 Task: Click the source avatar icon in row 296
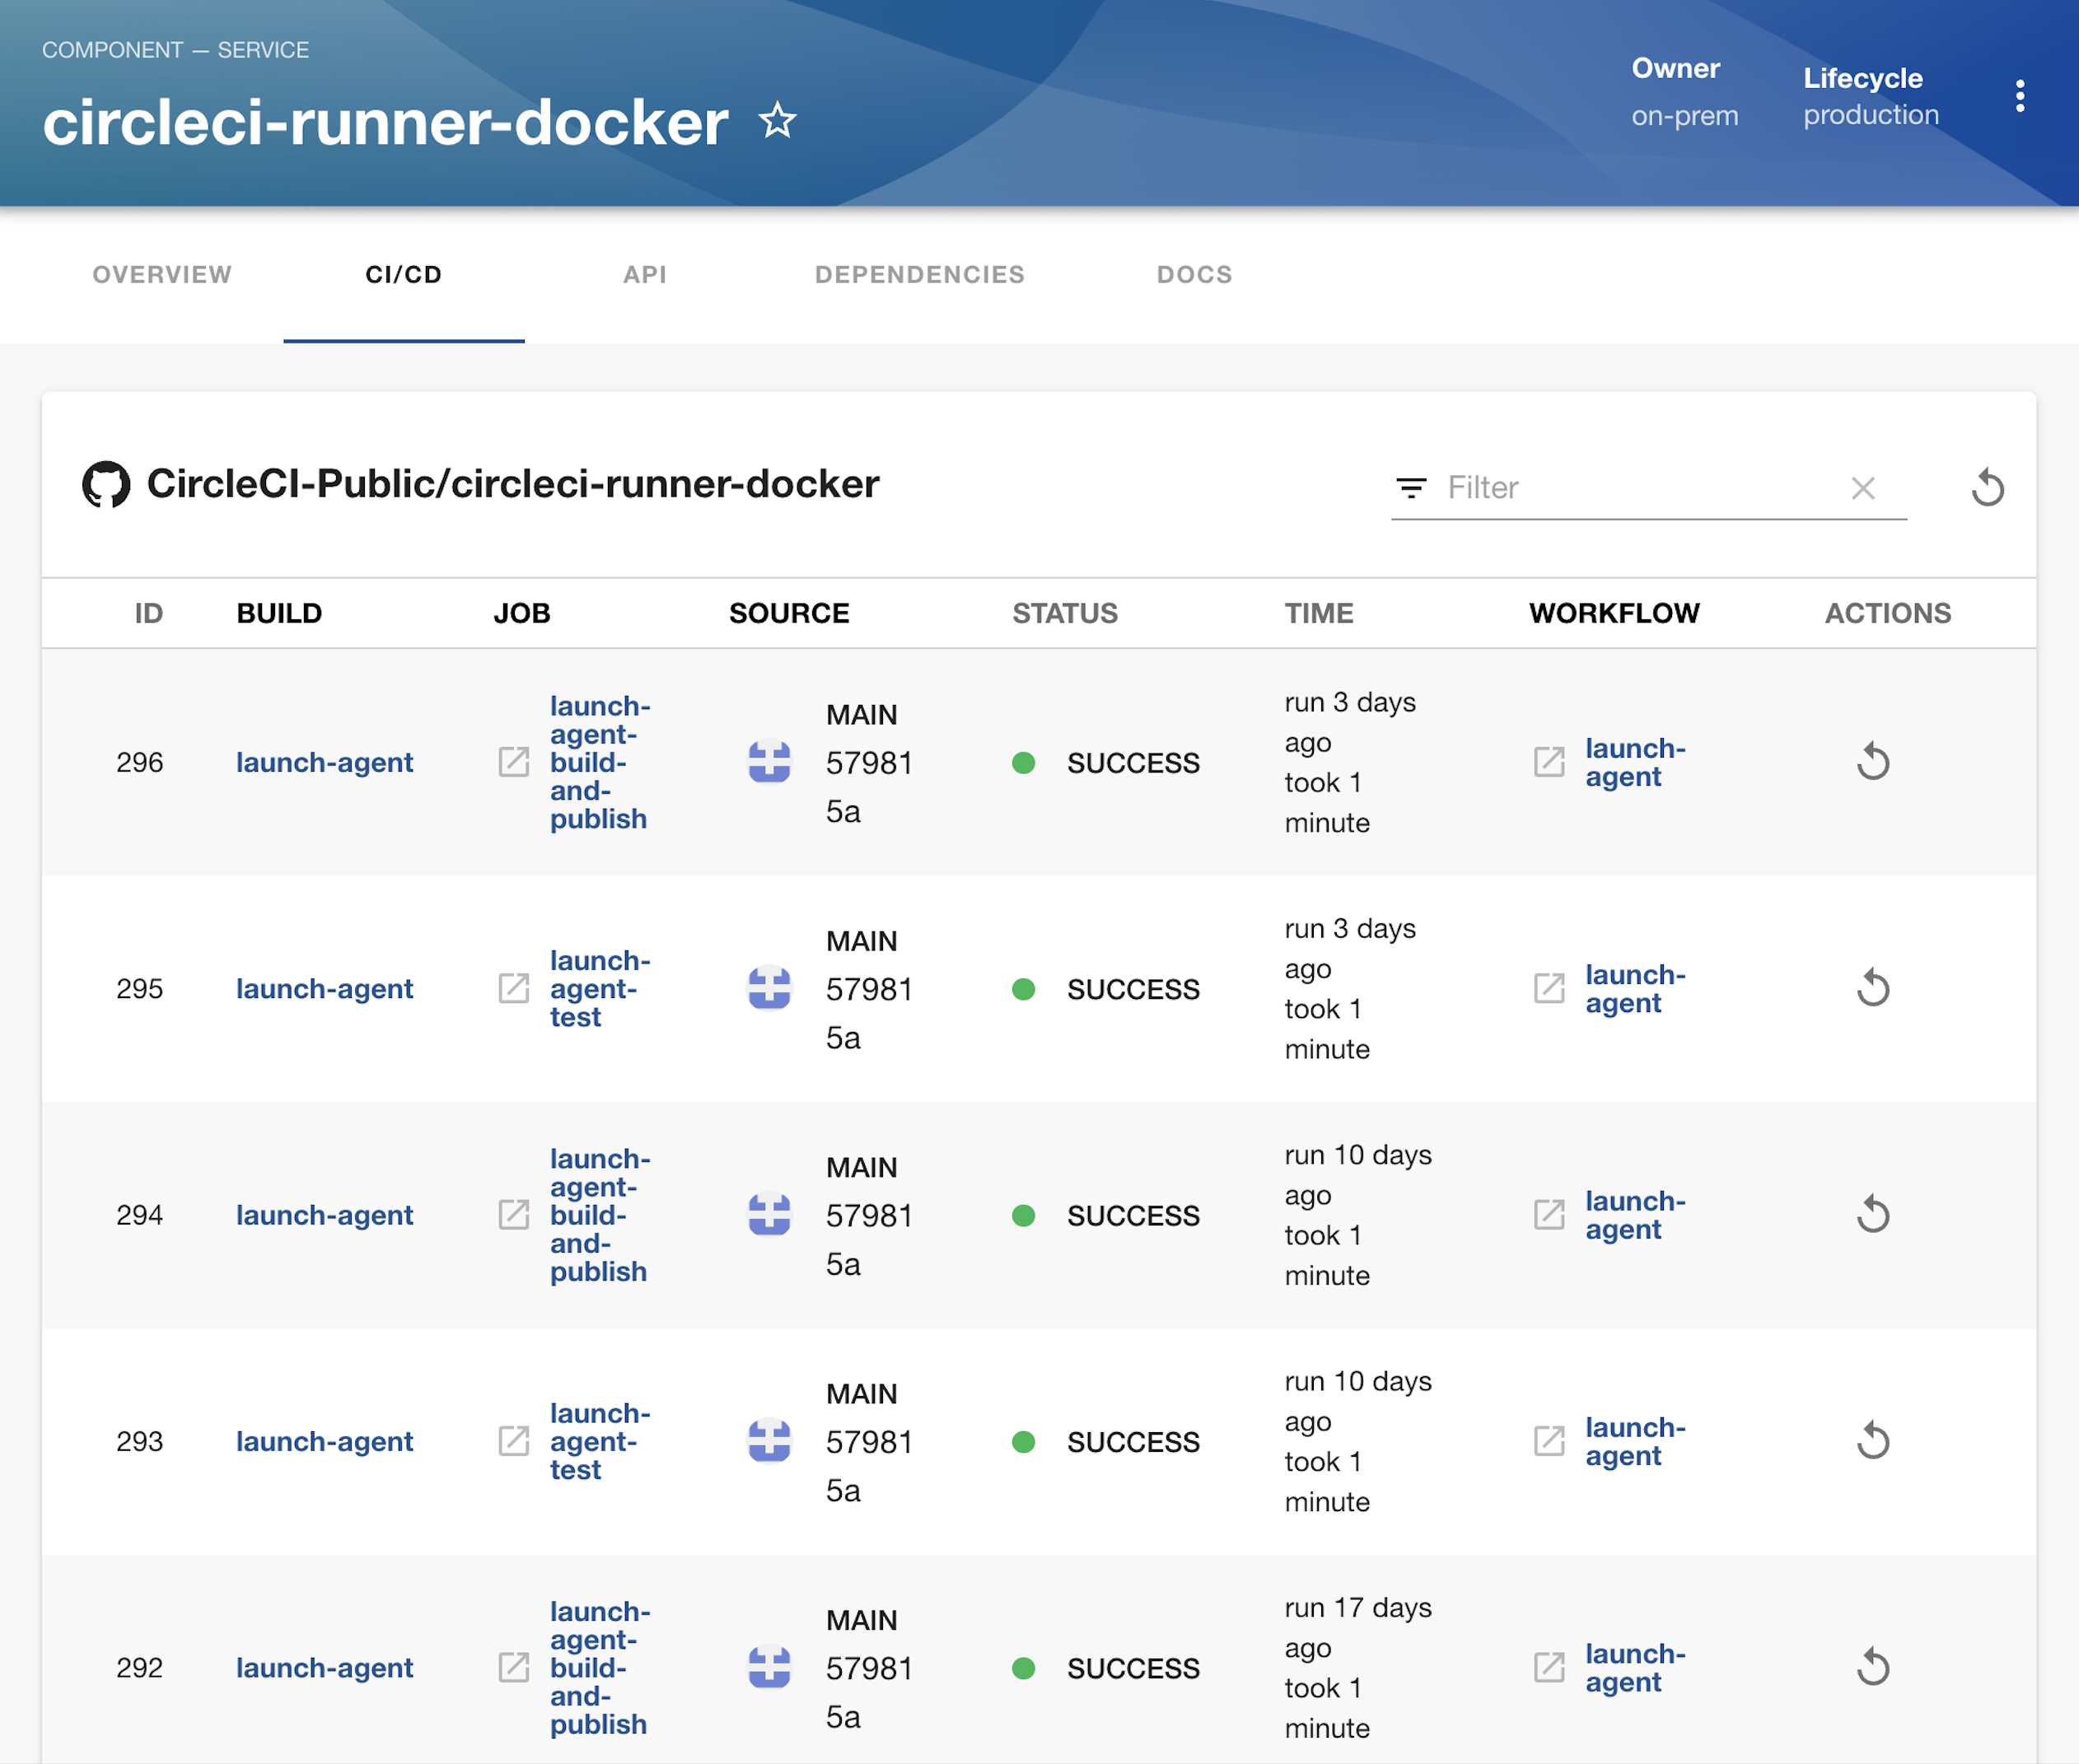(769, 762)
